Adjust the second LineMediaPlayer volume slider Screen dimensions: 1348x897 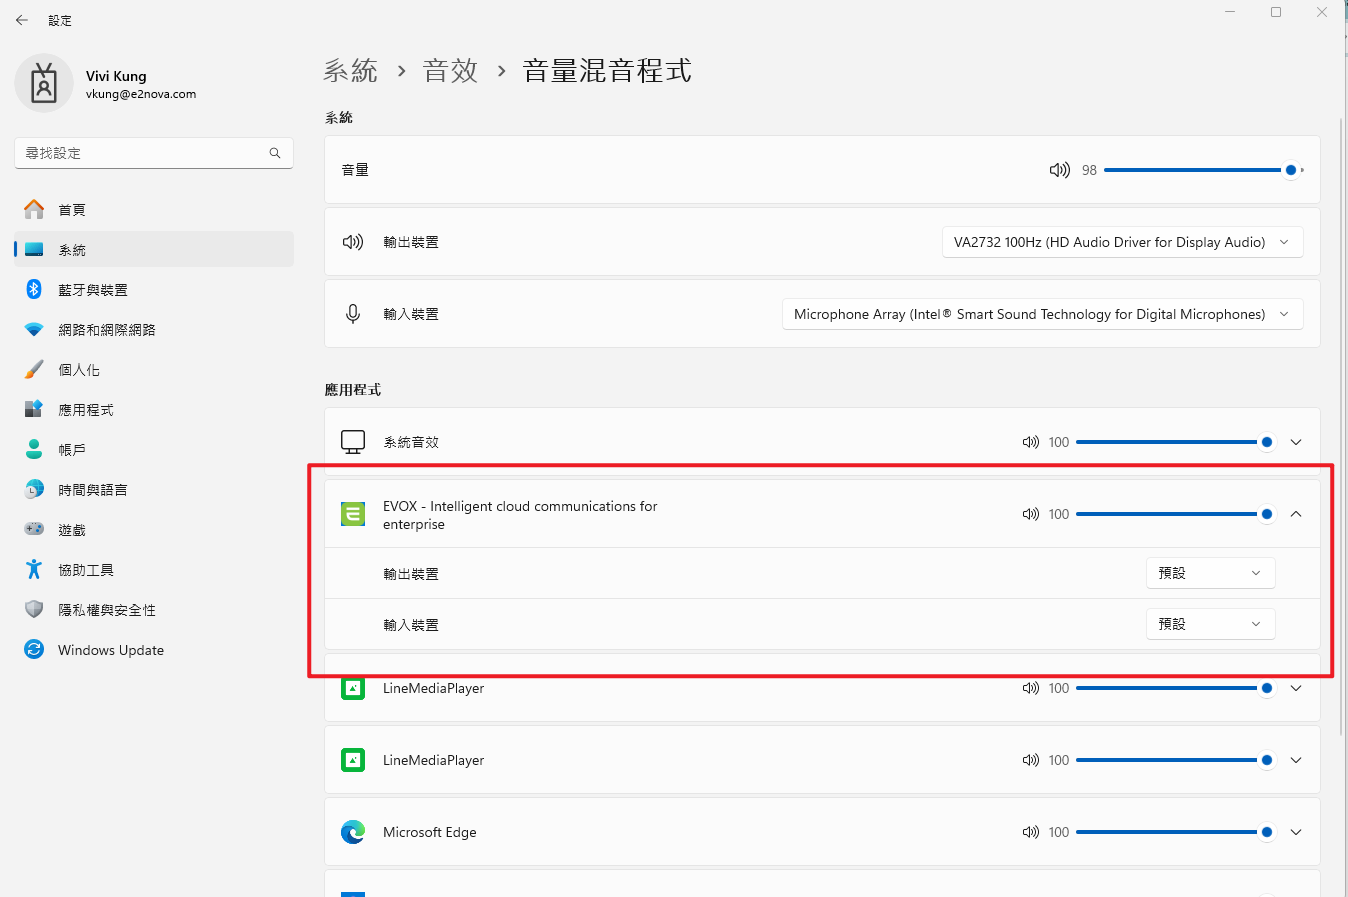pos(1175,760)
